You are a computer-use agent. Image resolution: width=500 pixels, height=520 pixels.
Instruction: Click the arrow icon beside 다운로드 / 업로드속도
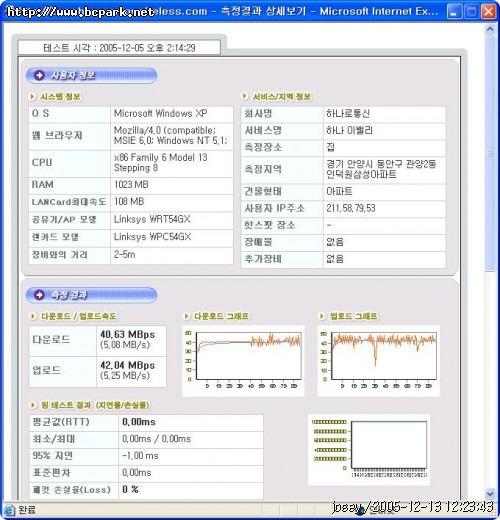33,316
